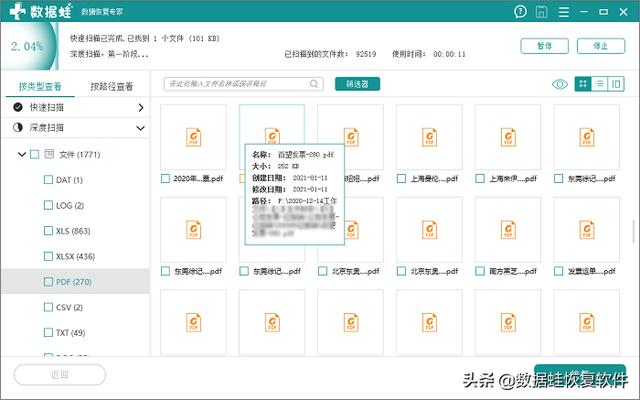Select XLSX (436) in the tree

tap(76, 256)
